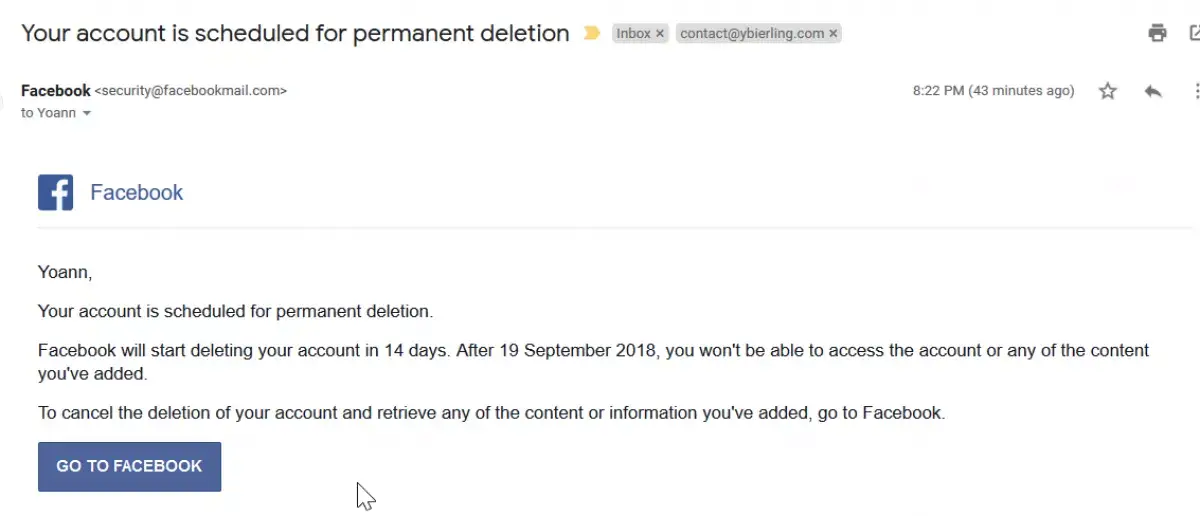Screen dimensions: 1200x516
Task: Reply to the Facebook email
Action: (1153, 91)
